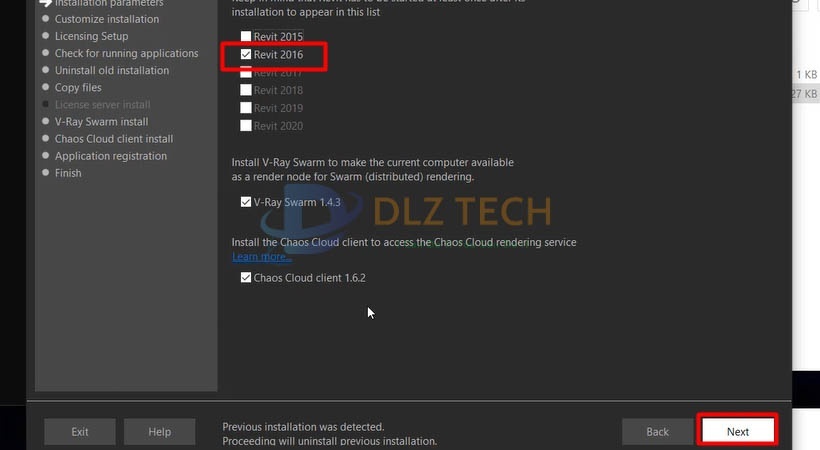Viewport: 820px width, 450px height.
Task: Go to previous step with Back
Action: [x=657, y=431]
